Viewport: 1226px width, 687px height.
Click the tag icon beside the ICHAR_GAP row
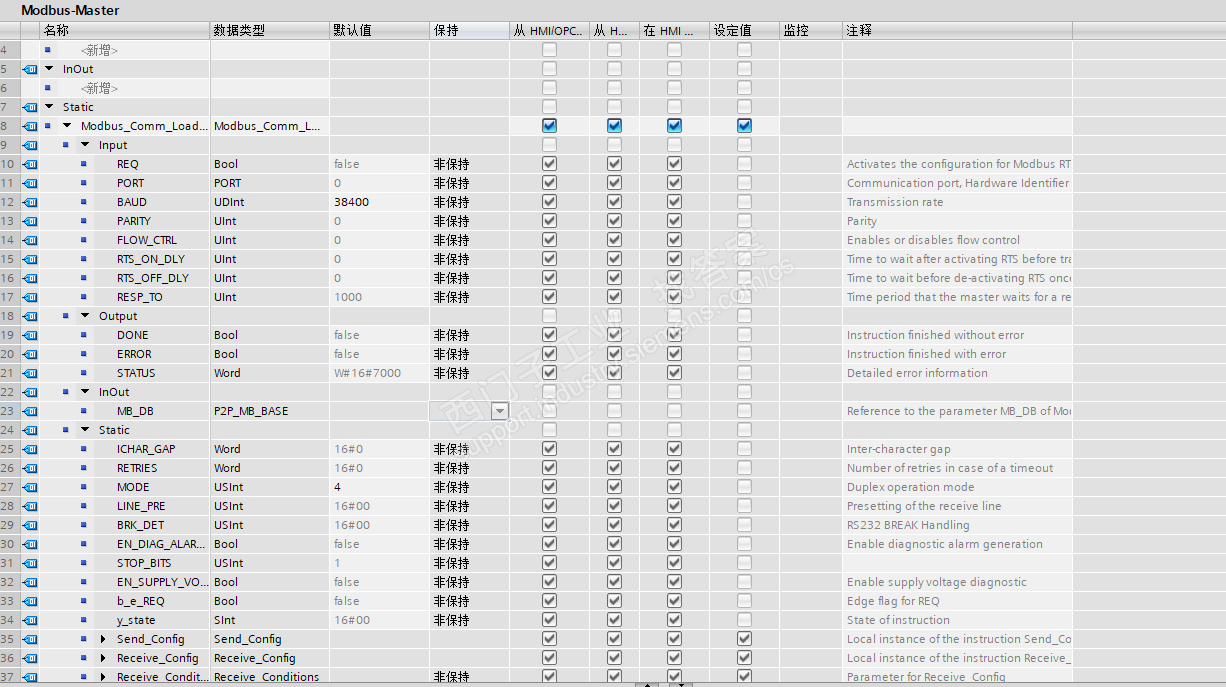tap(30, 449)
